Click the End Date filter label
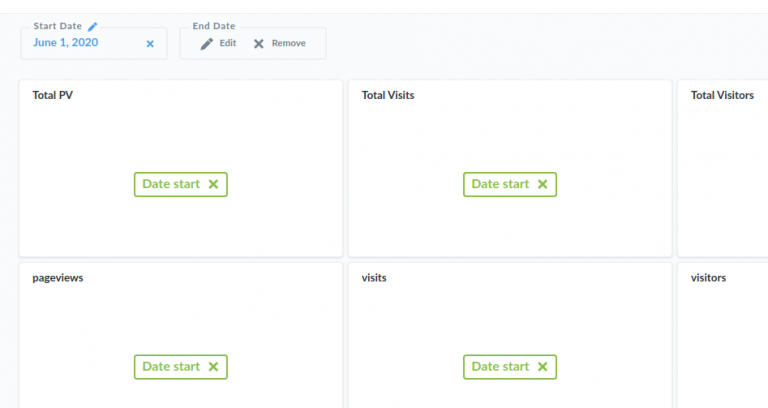The width and height of the screenshot is (768, 408). (214, 26)
